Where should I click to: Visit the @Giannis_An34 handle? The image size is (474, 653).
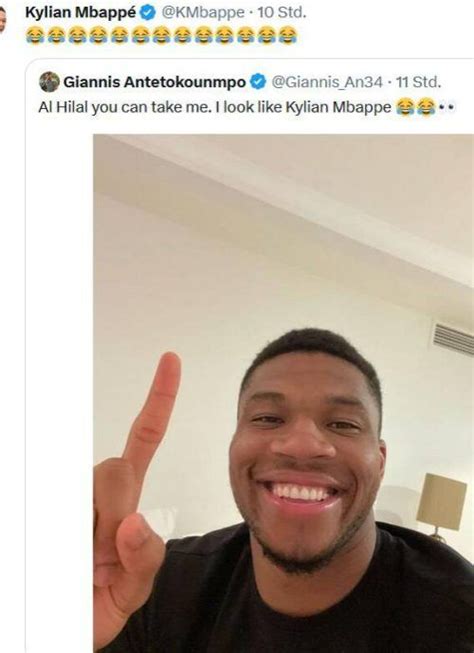(x=327, y=82)
